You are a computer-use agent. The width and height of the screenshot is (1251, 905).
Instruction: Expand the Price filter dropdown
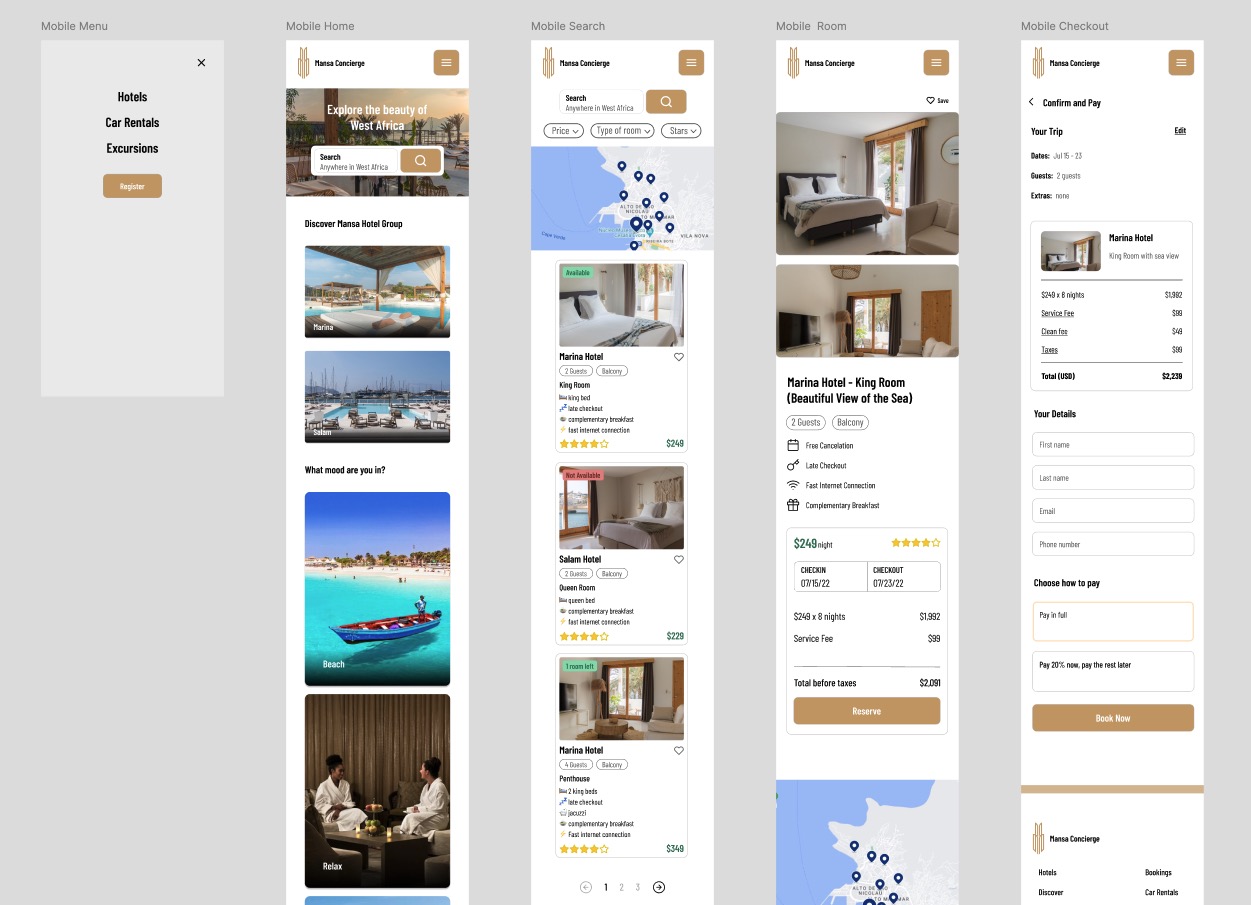click(564, 131)
